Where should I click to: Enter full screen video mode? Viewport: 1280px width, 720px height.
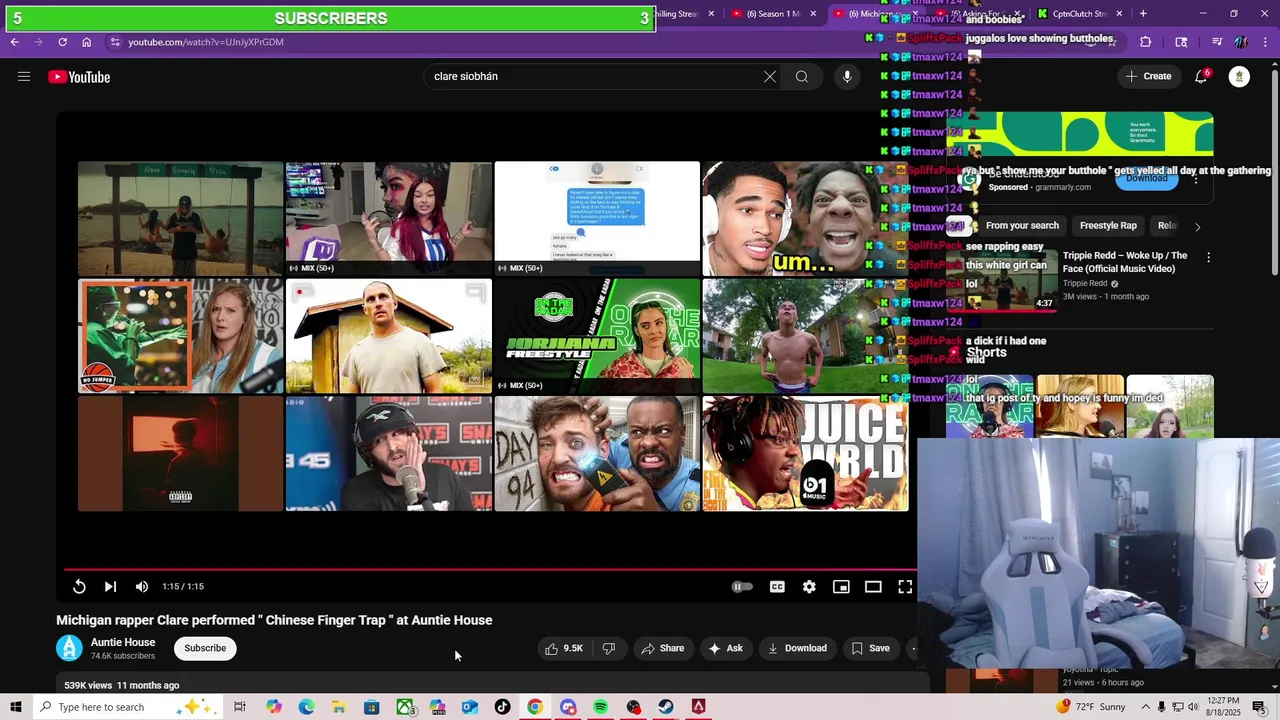905,587
